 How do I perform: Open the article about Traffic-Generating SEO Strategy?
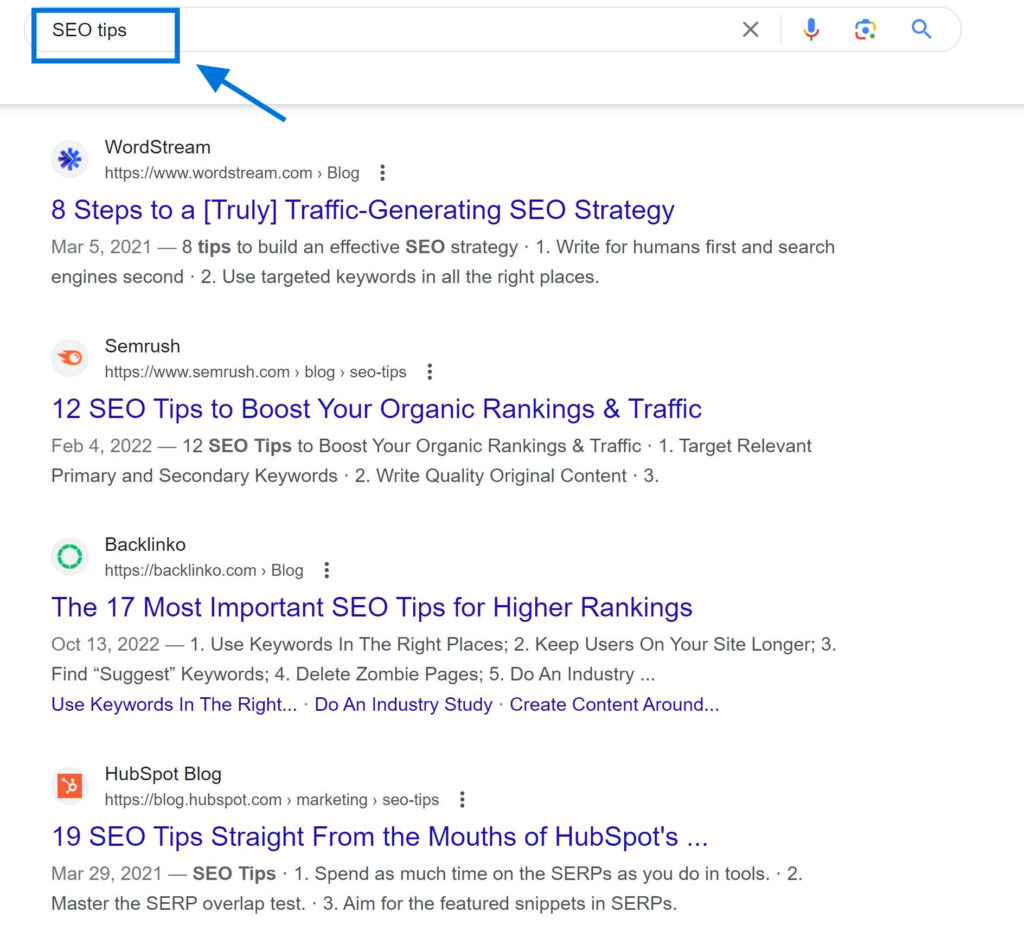coord(362,210)
